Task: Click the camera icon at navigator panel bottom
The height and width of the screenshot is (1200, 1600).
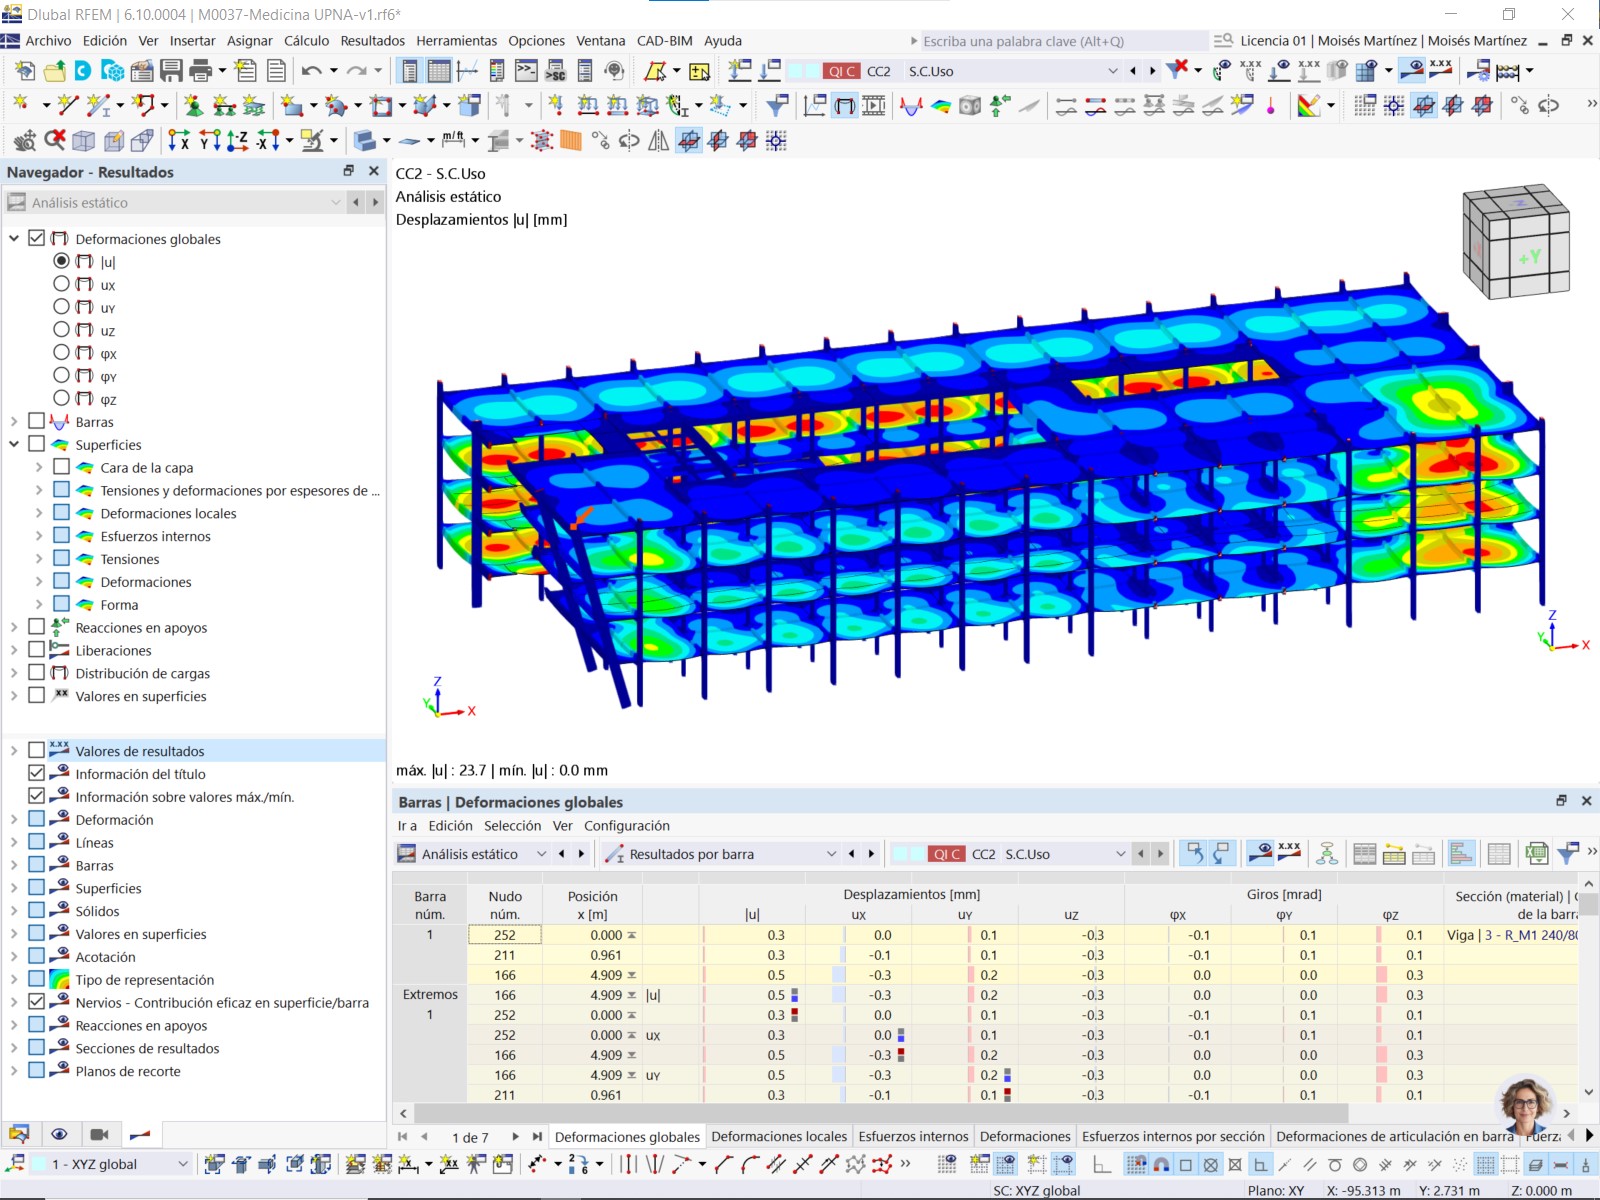Action: coord(99,1135)
